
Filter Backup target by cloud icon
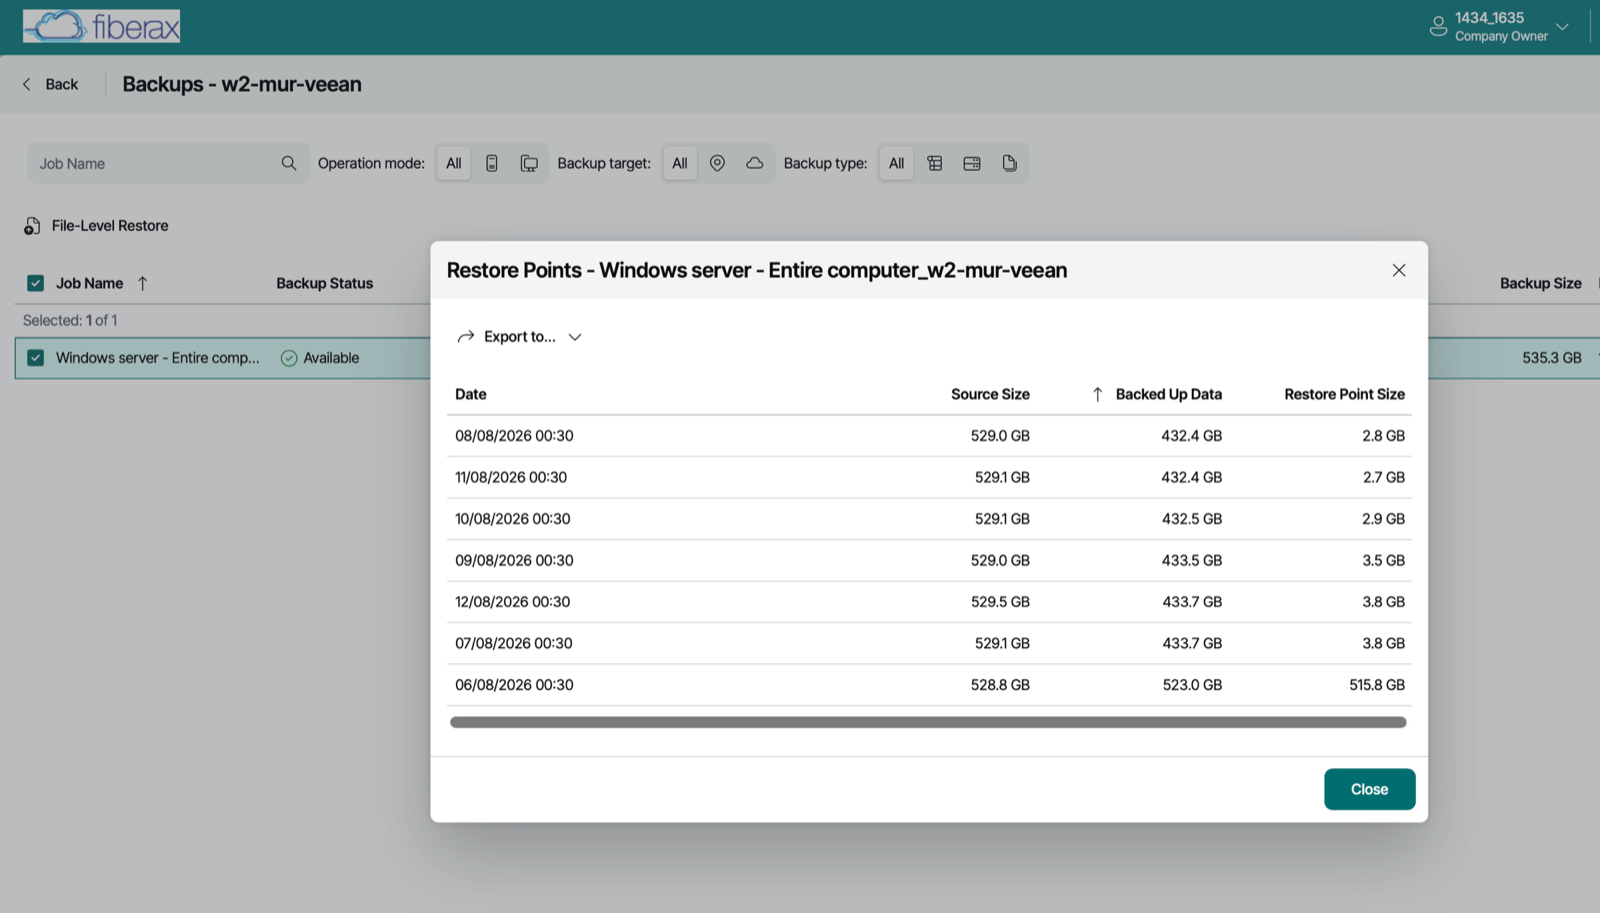[x=755, y=163]
